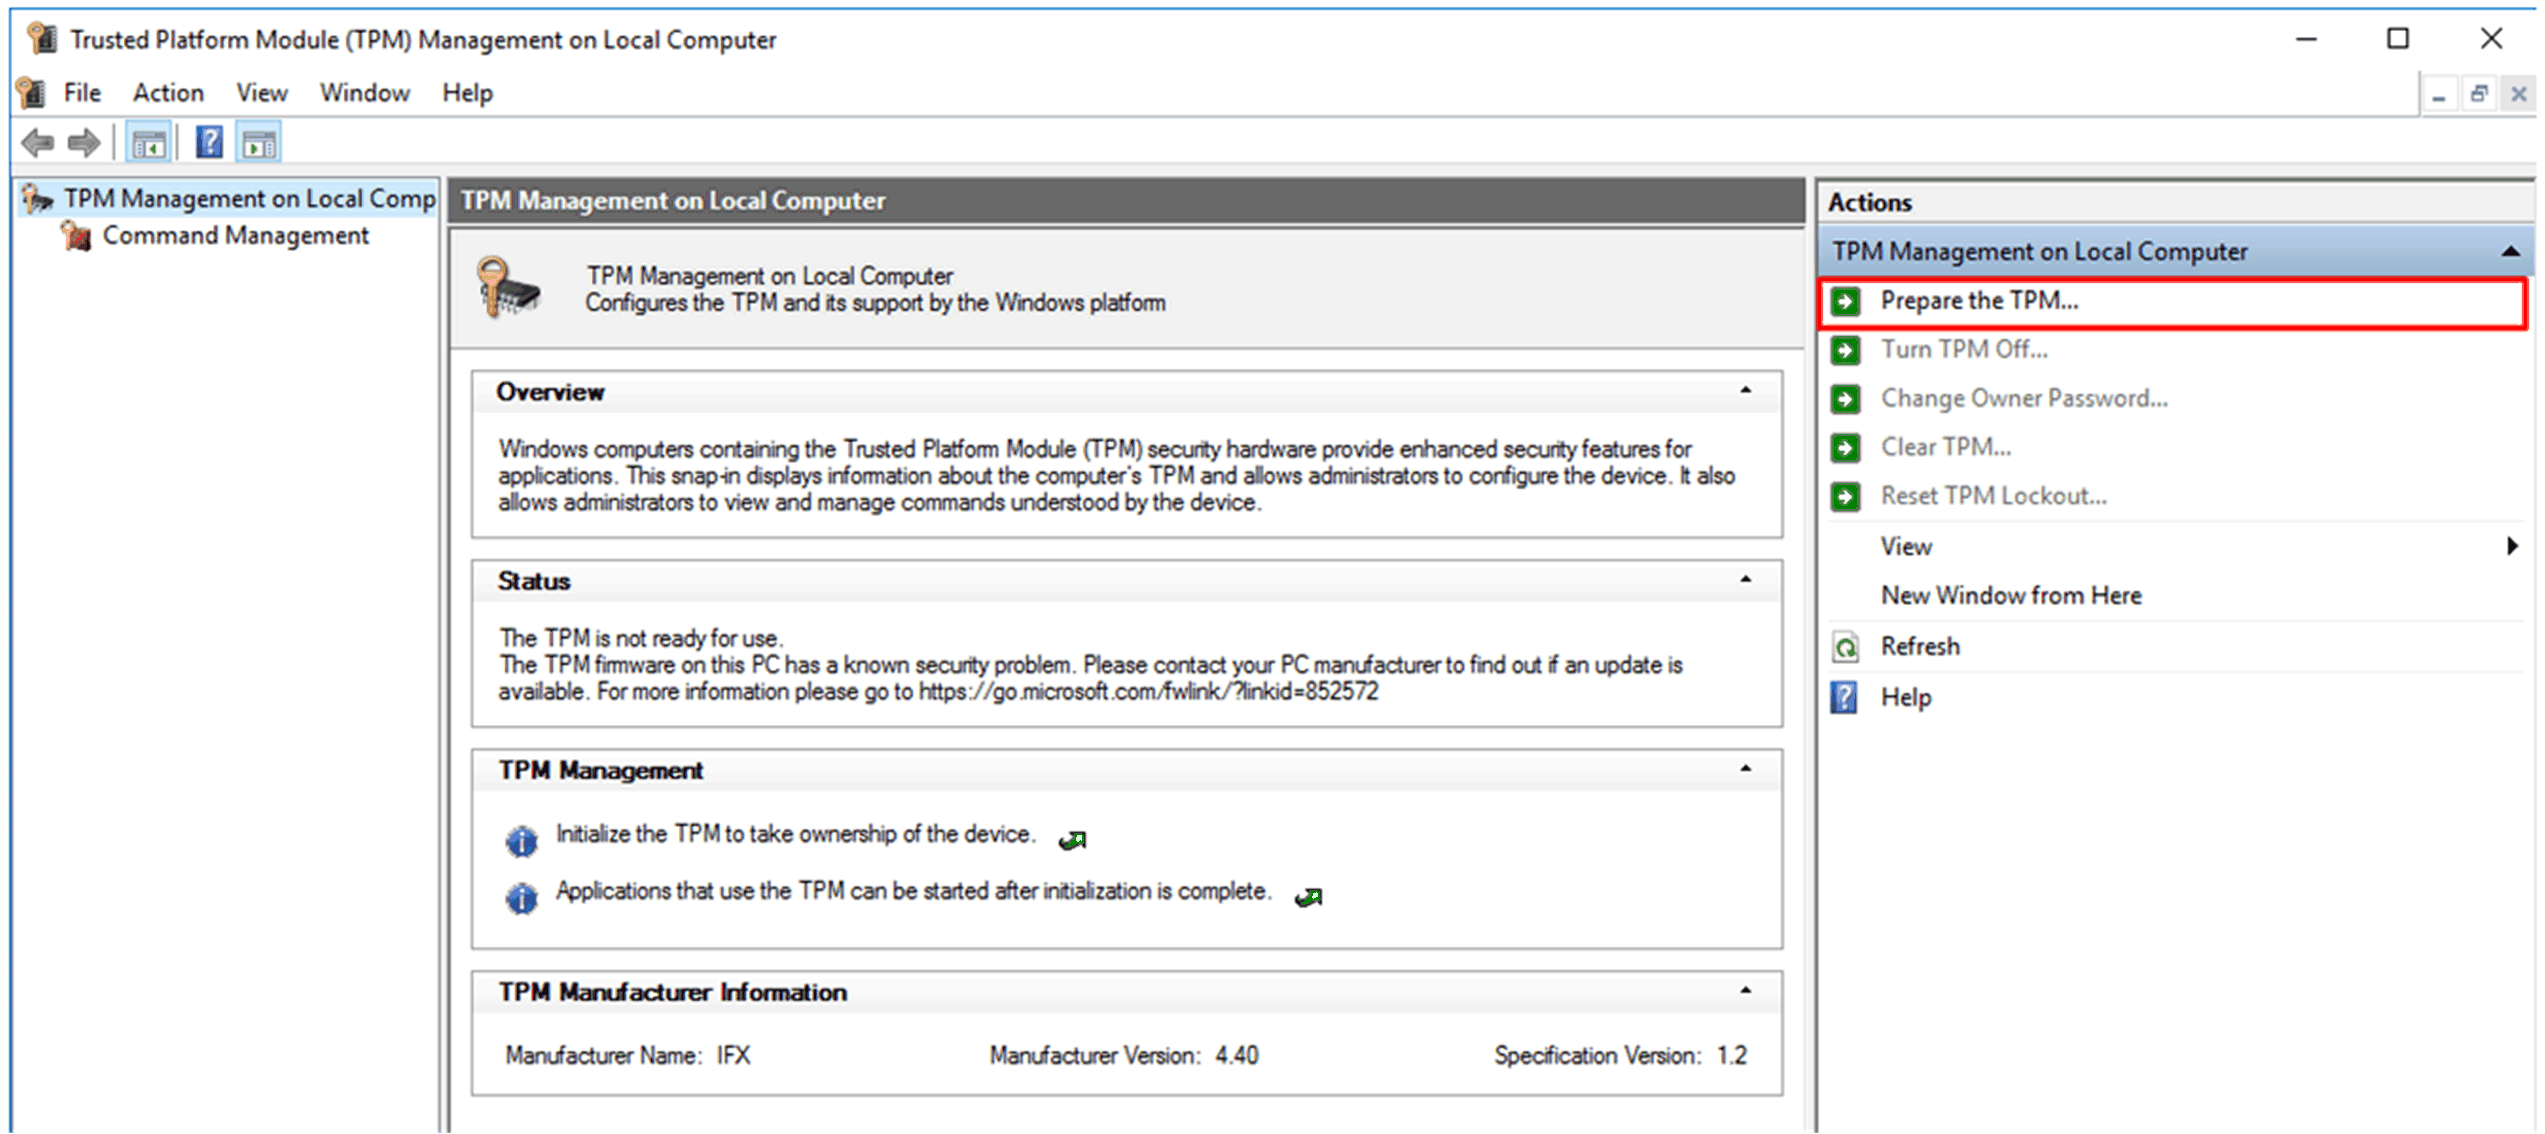Click green arrow beside Initialize the TPM
This screenshot has height=1134, width=2545.
1073,840
